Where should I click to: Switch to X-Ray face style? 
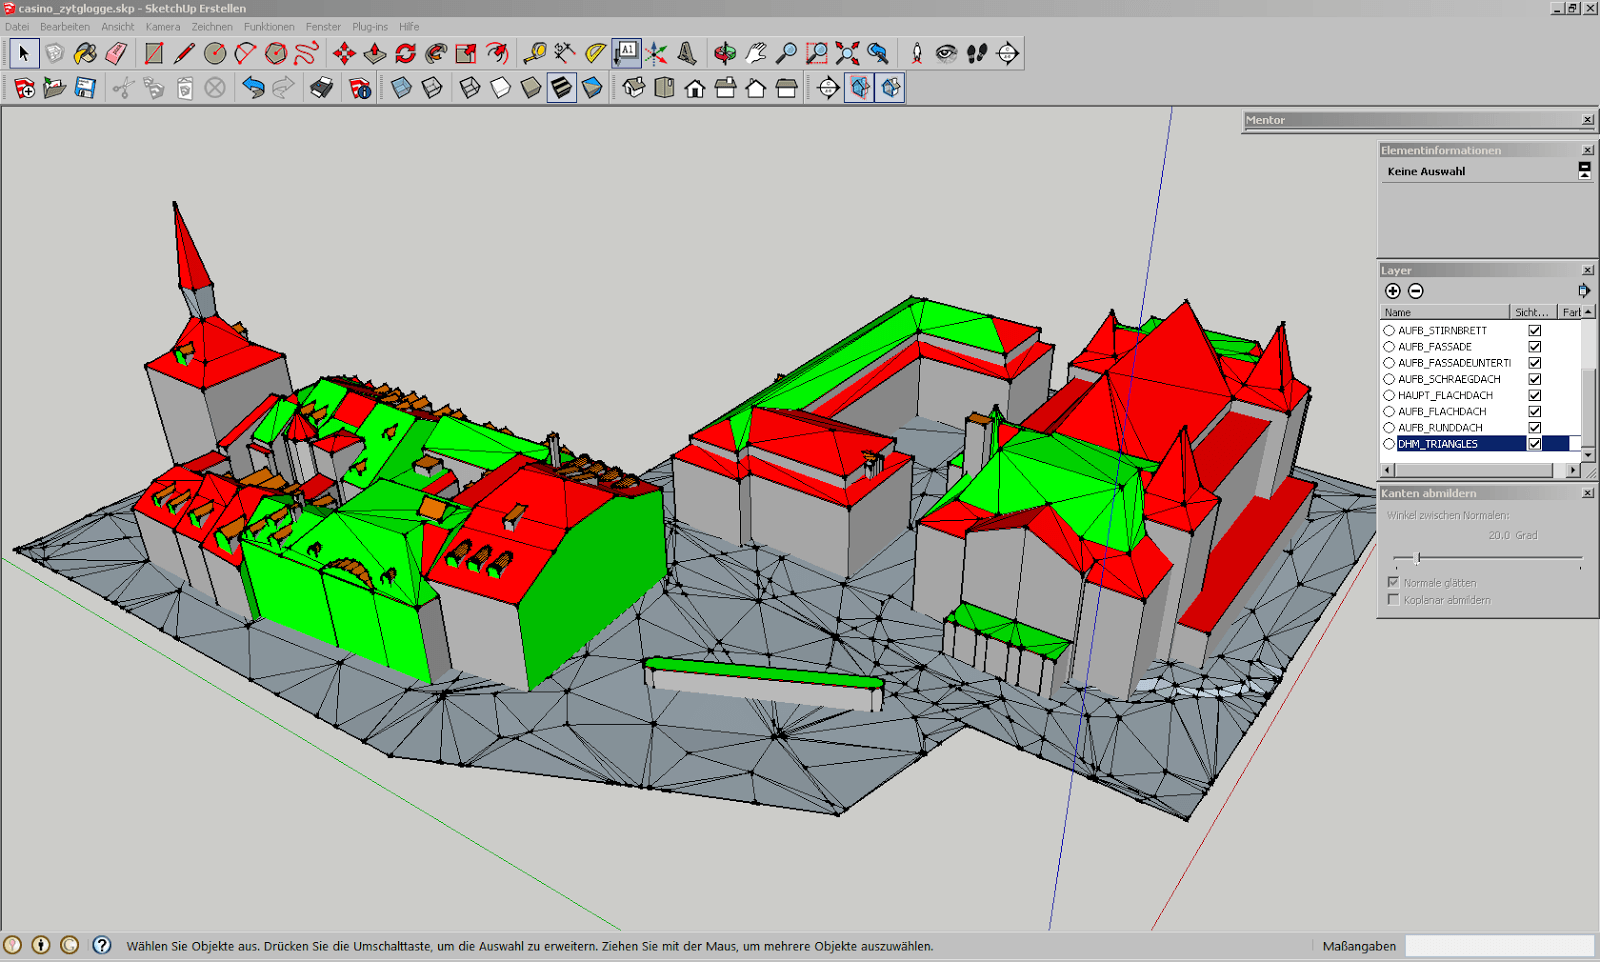tap(401, 88)
